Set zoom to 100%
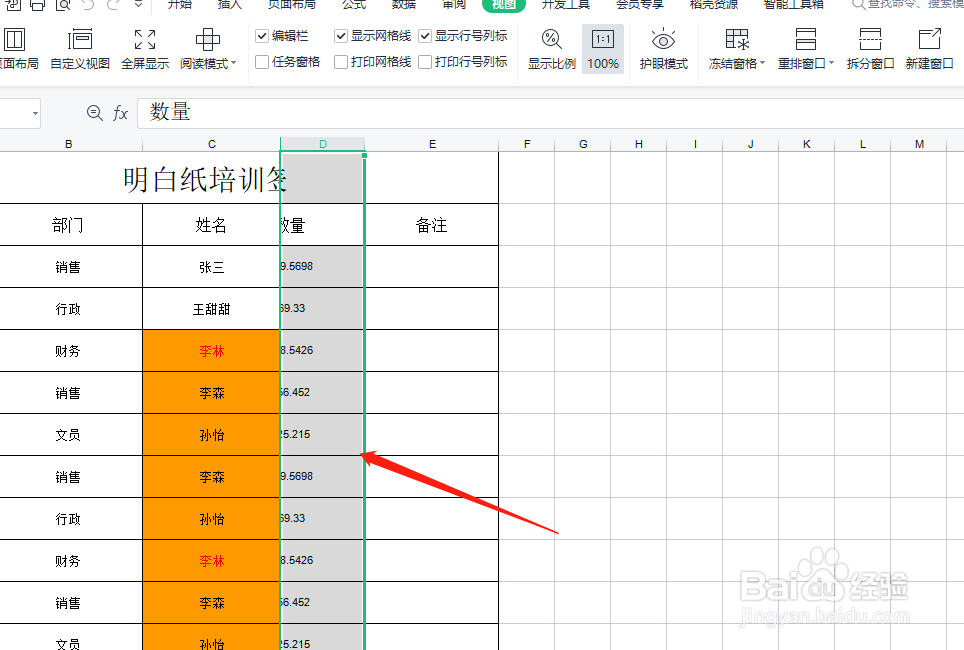The width and height of the screenshot is (964, 650). click(x=602, y=49)
